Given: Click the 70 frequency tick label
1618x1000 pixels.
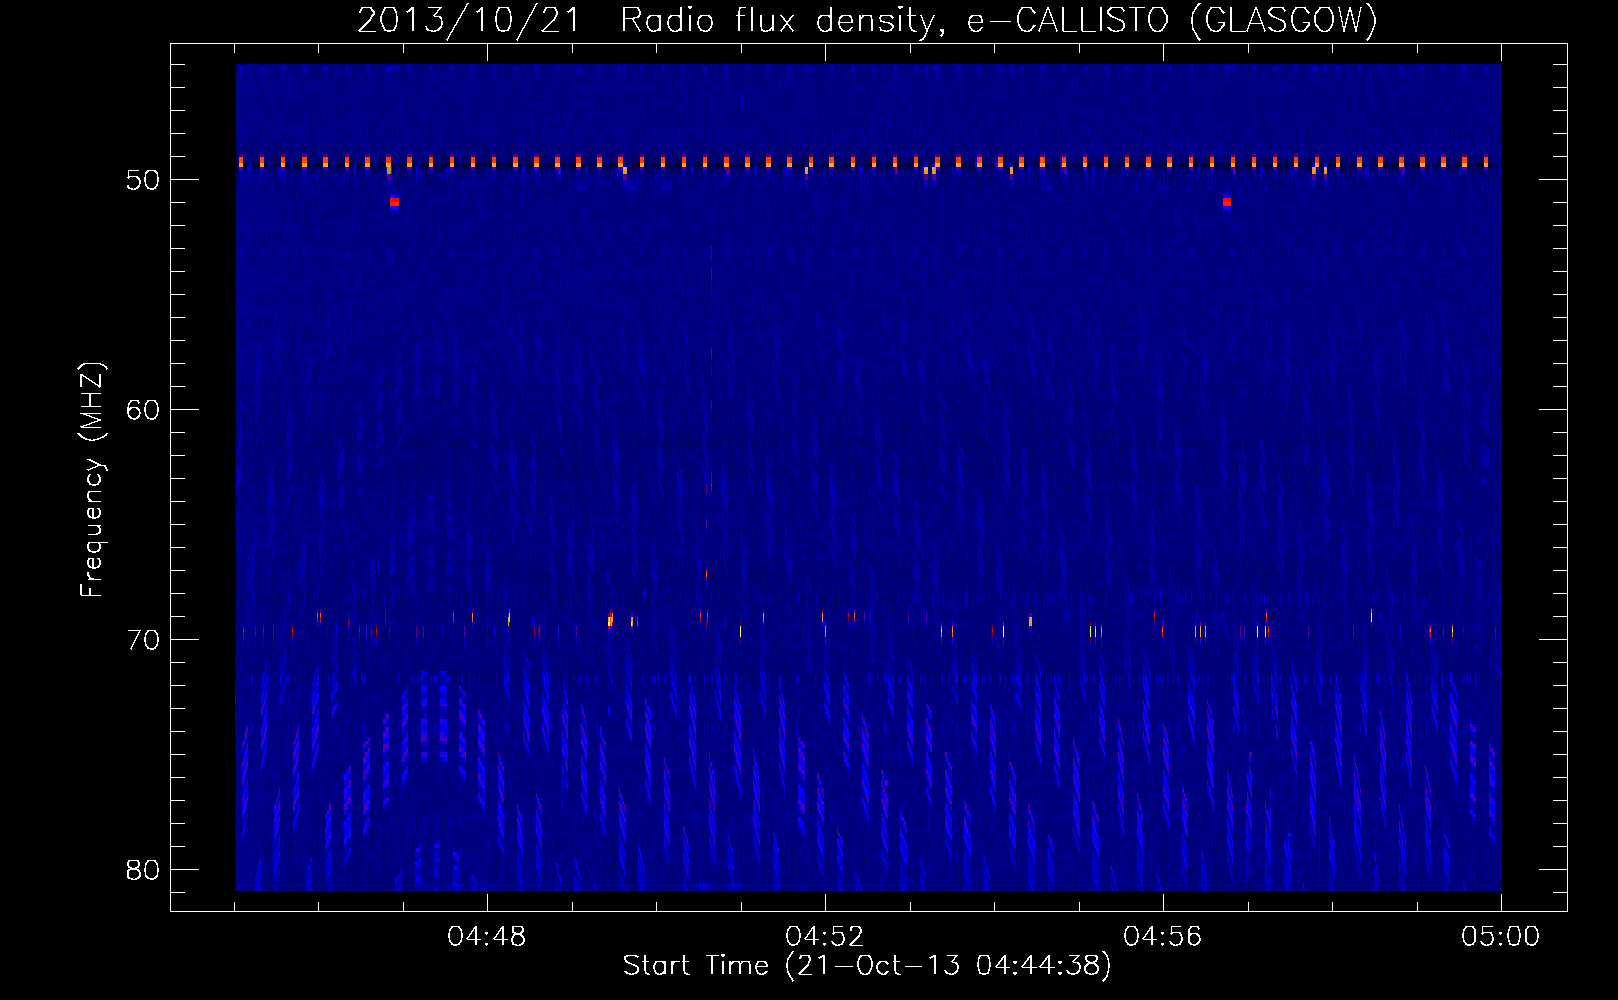Looking at the screenshot, I should pyautogui.click(x=143, y=640).
